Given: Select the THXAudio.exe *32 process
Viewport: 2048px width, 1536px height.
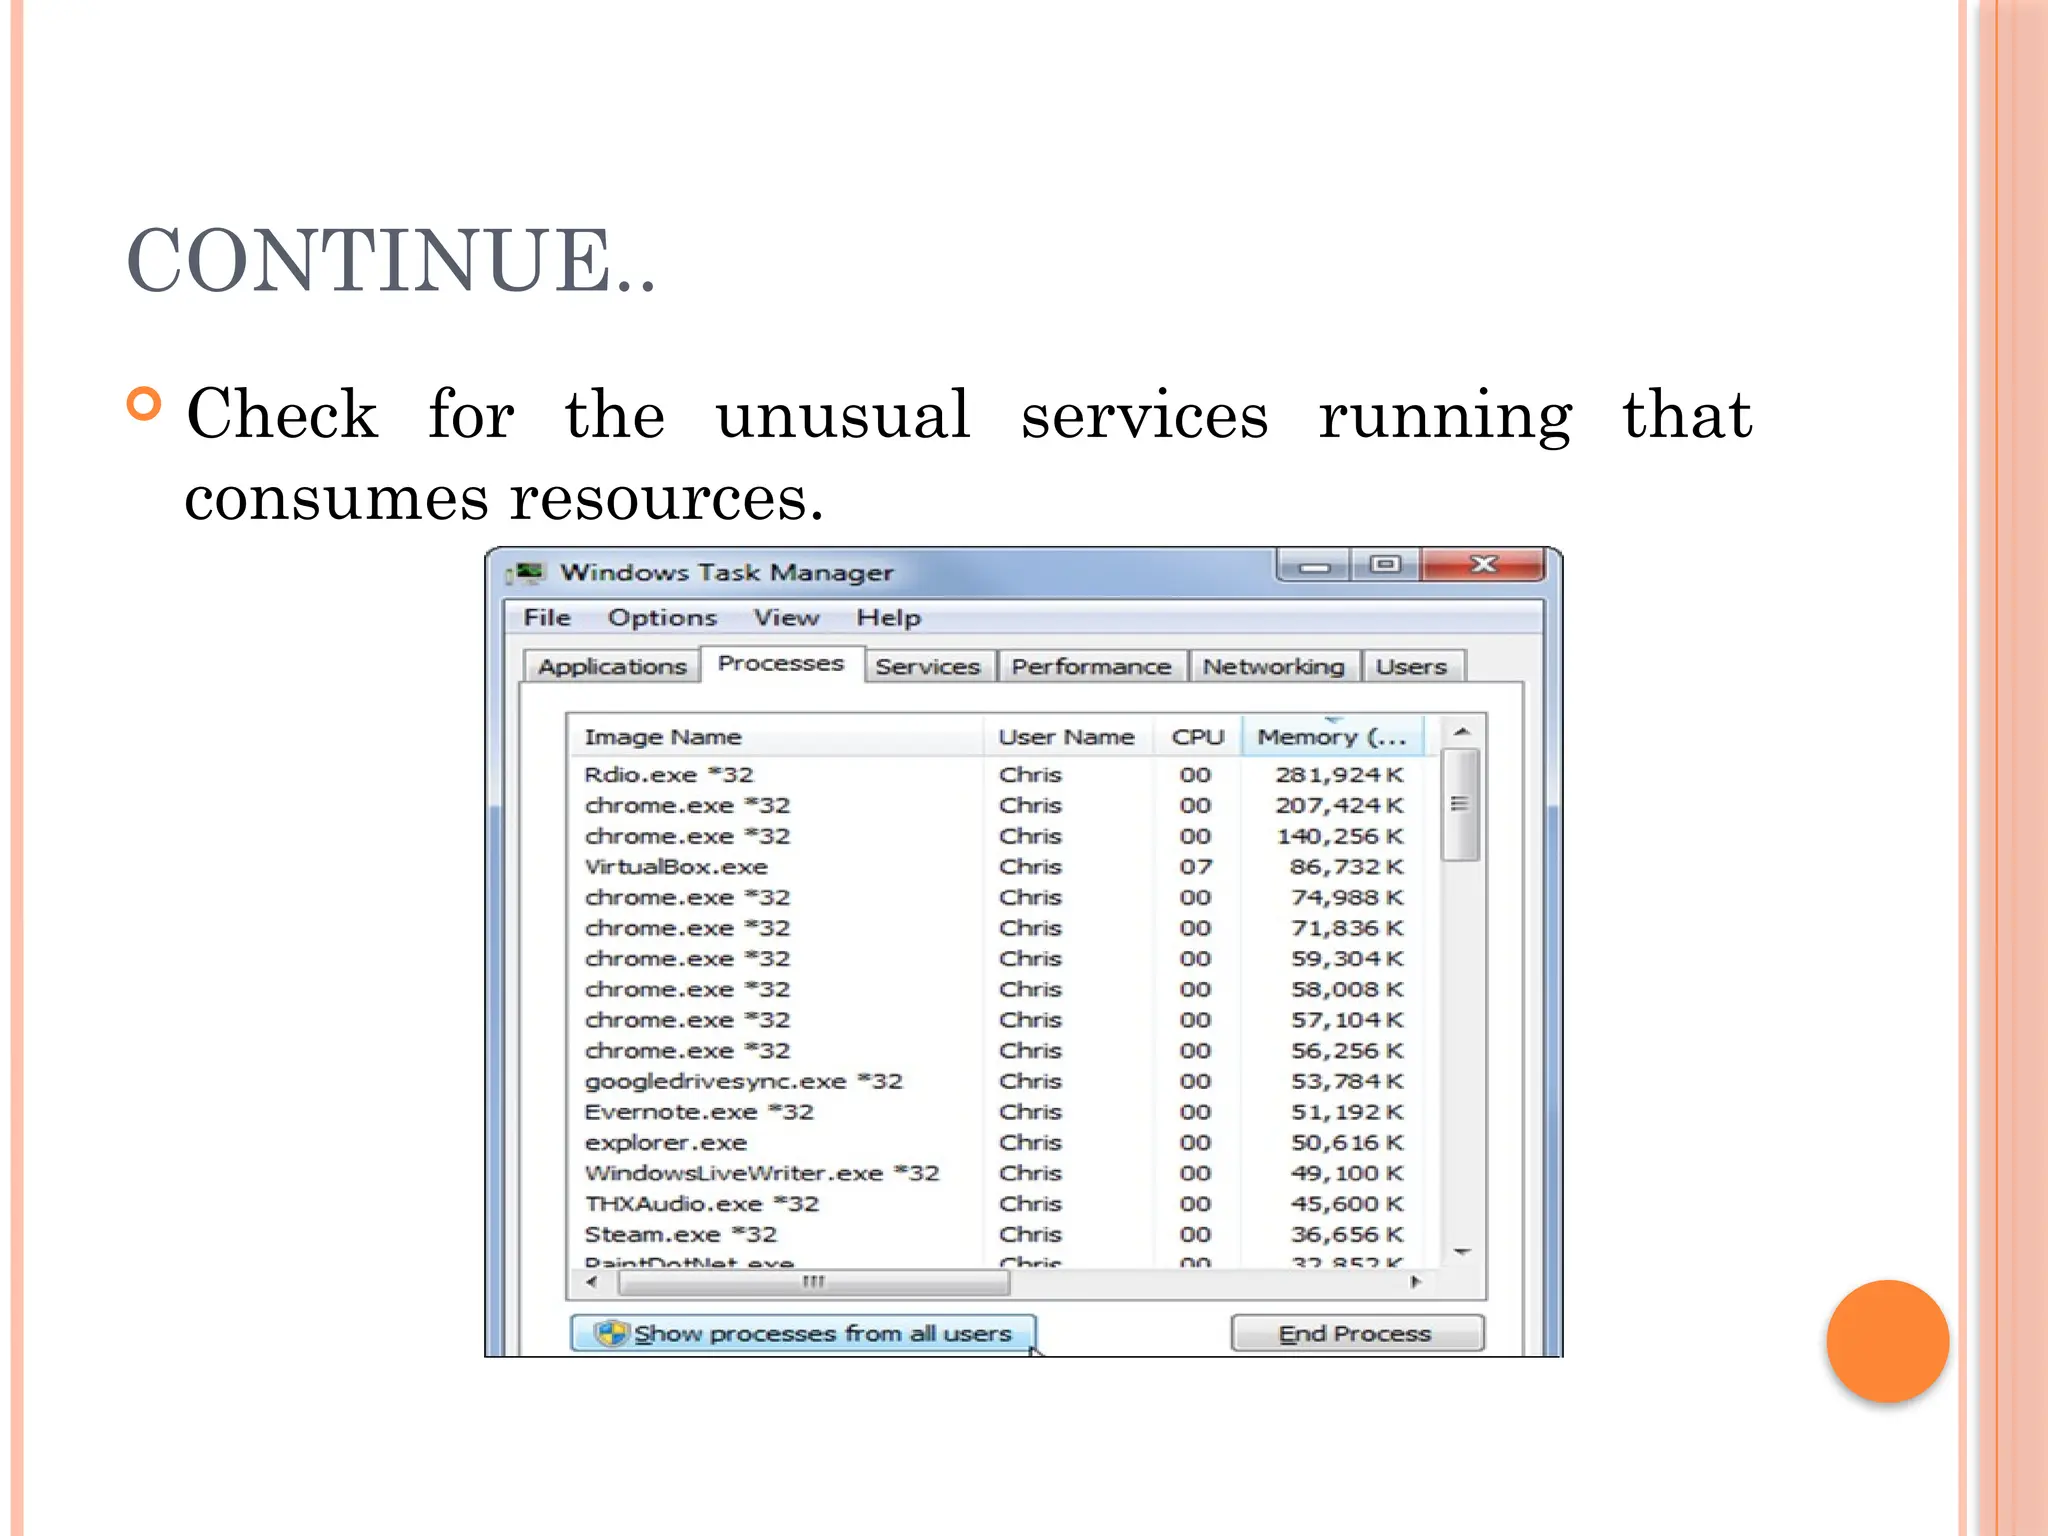Looking at the screenshot, I should pos(1005,1204).
